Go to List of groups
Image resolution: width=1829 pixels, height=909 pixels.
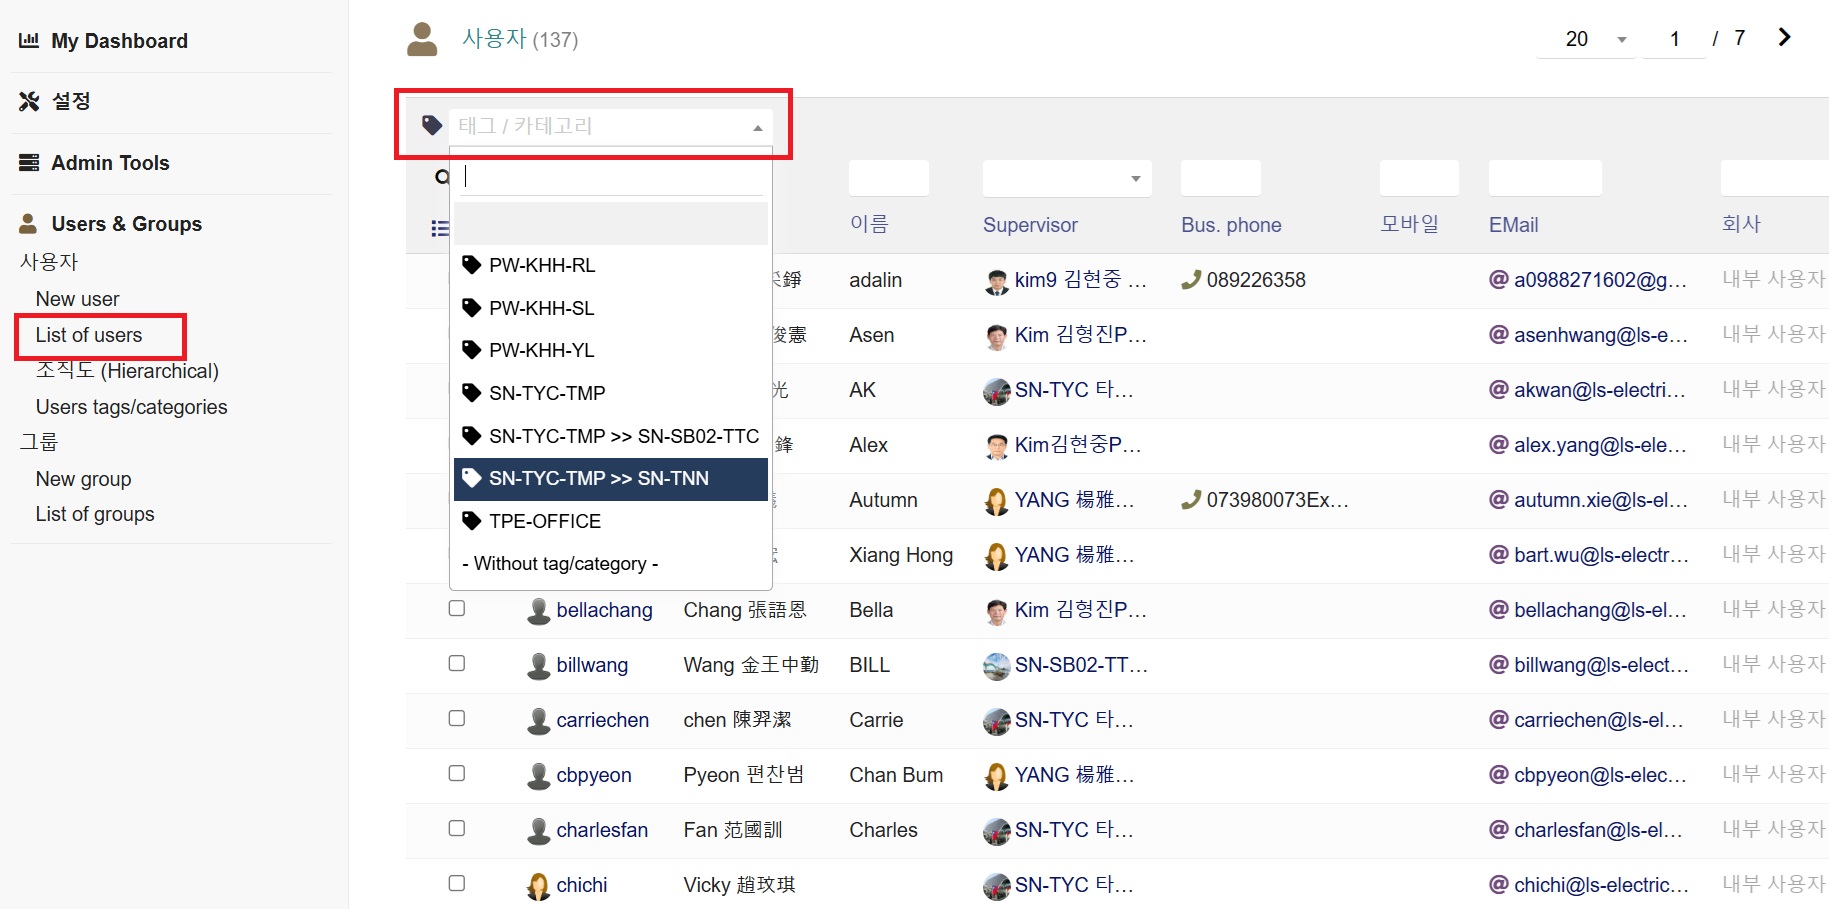tap(95, 514)
